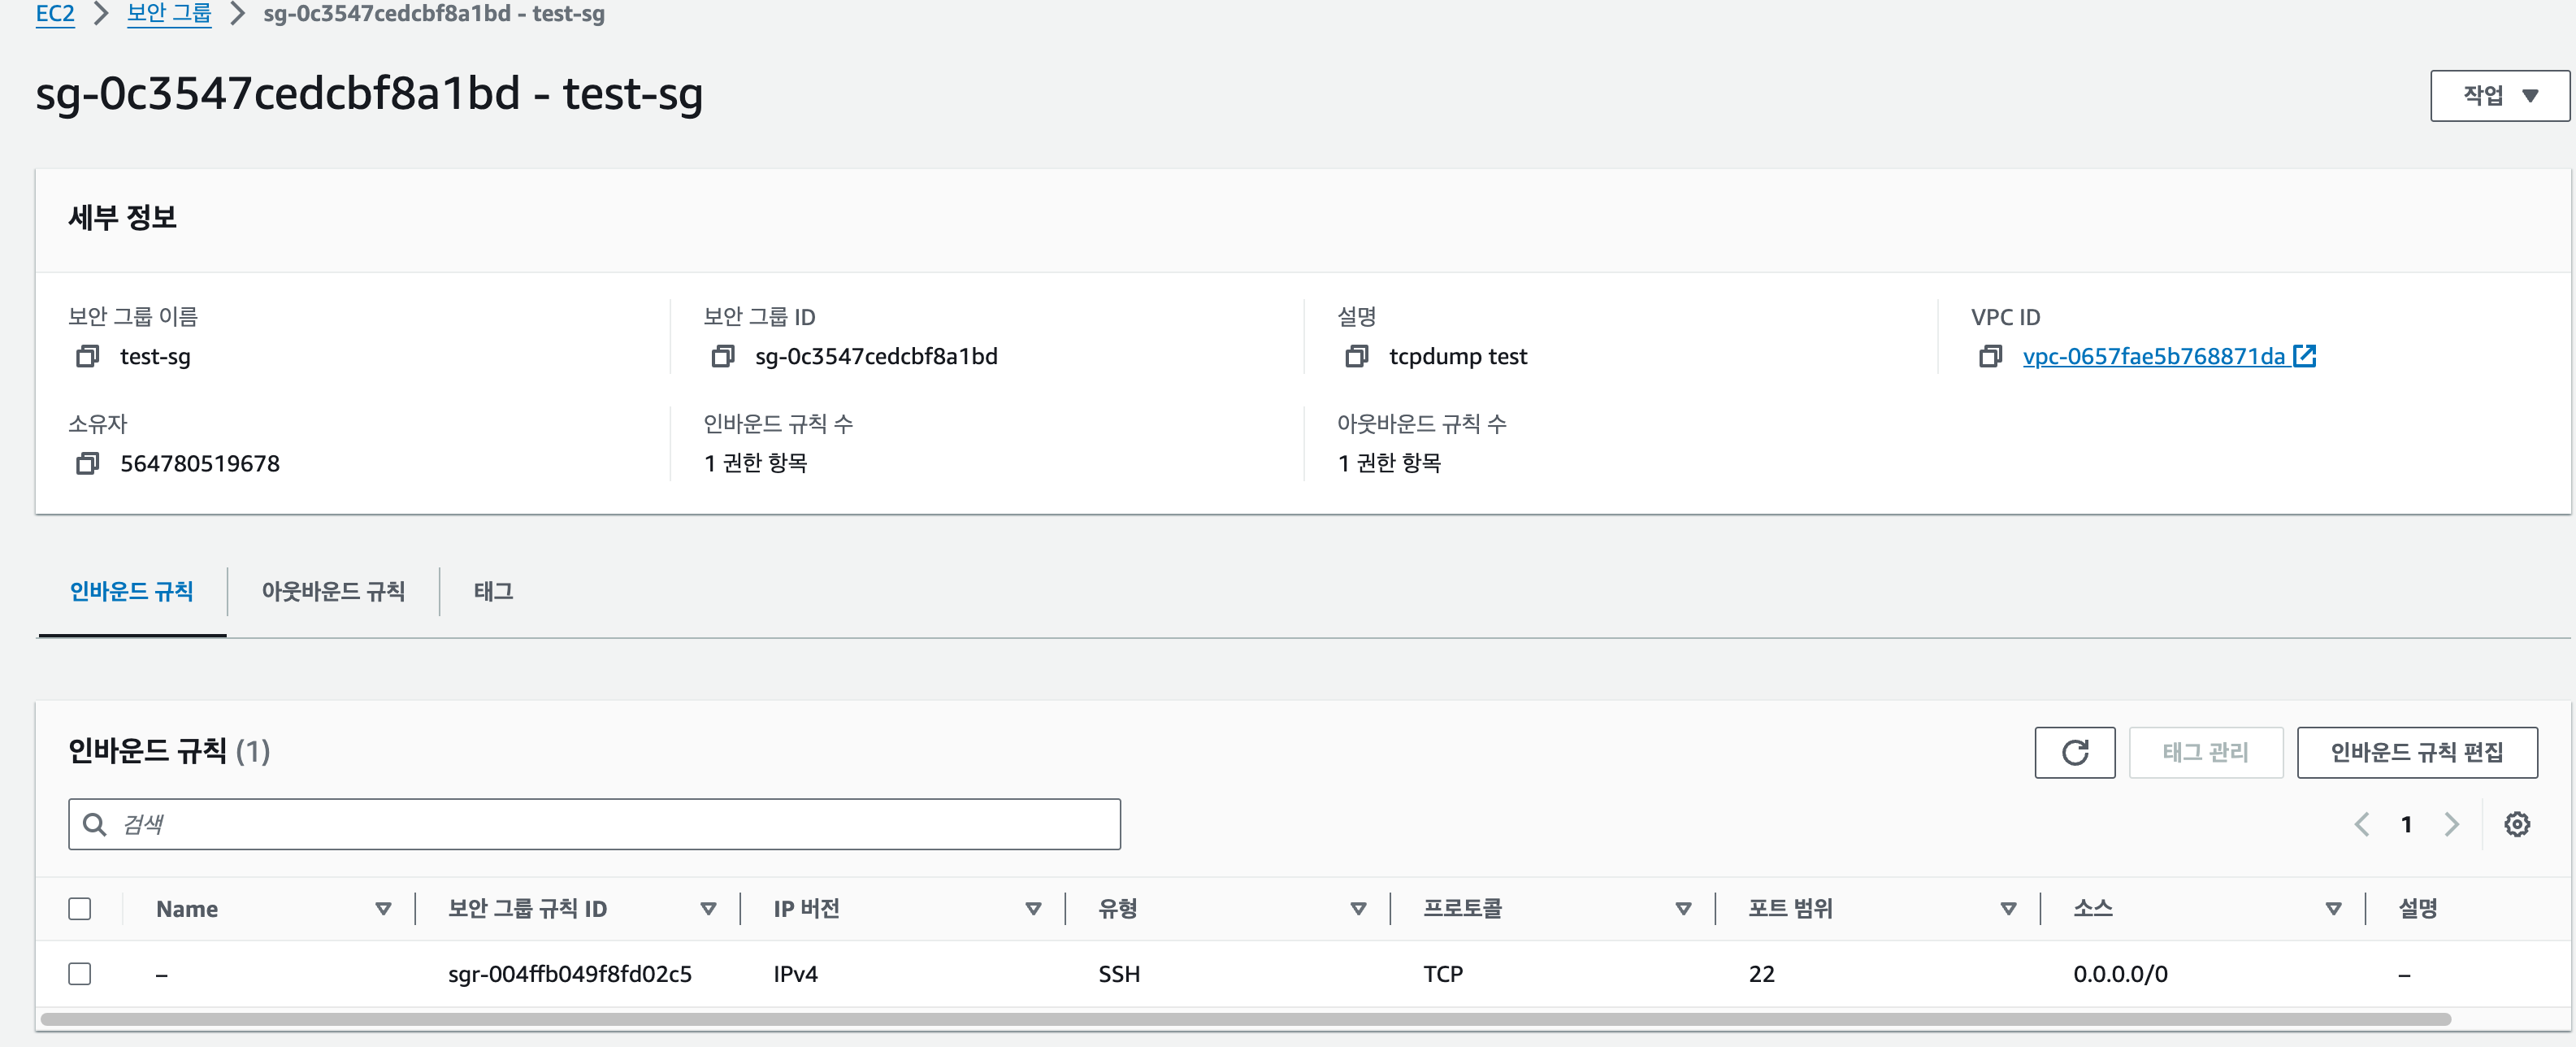Copy the VPC ID value
Screen dimensions: 2576x1047
(x=1990, y=356)
